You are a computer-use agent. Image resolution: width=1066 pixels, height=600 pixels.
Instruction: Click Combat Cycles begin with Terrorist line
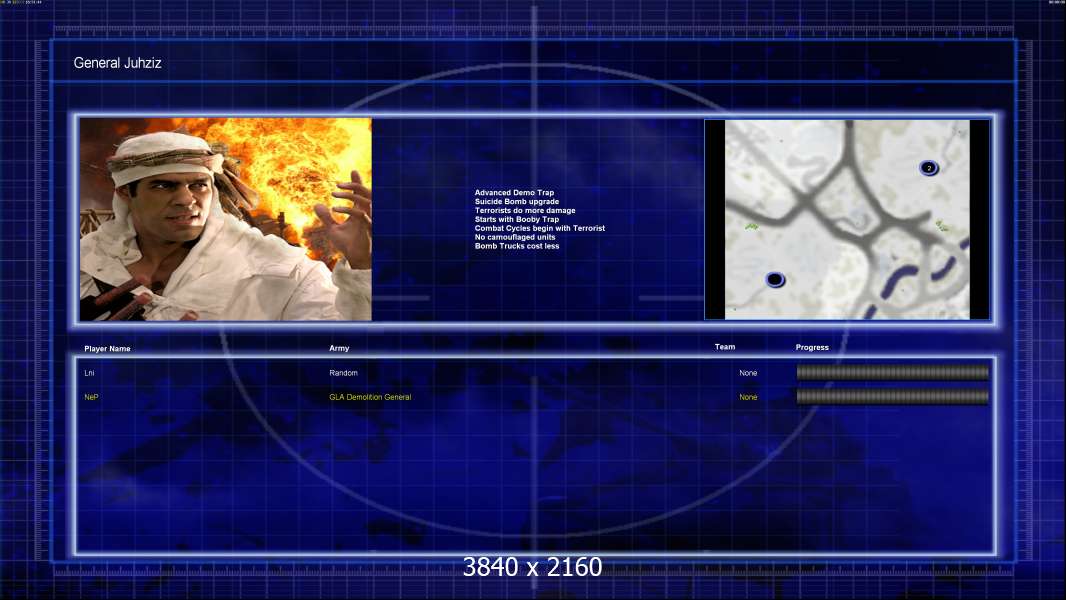pos(540,228)
